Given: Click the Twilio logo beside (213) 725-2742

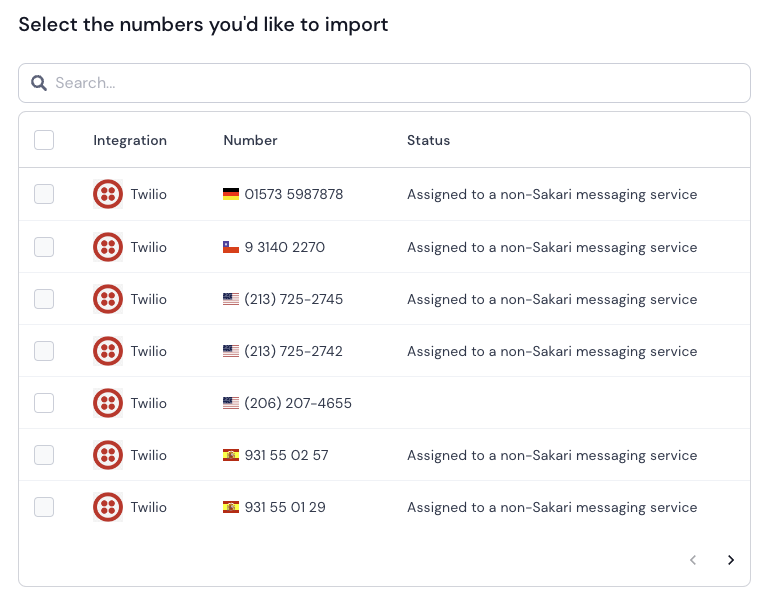Looking at the screenshot, I should pyautogui.click(x=108, y=351).
